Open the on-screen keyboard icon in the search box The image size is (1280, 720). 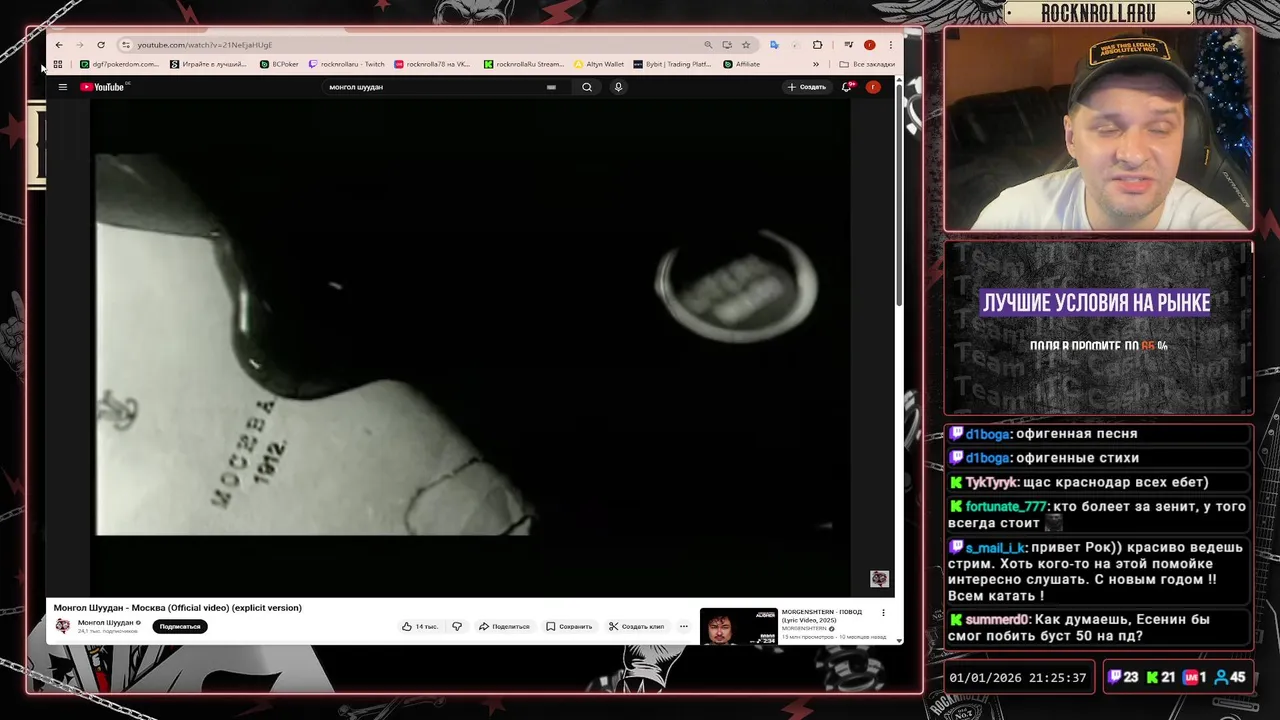tap(551, 87)
